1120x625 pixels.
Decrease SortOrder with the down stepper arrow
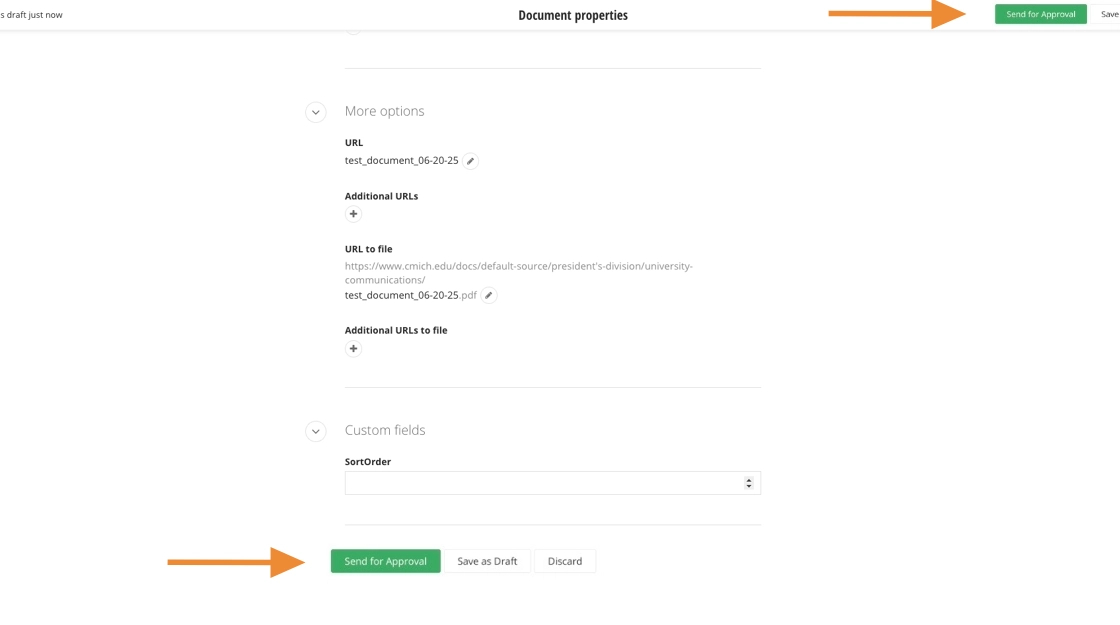click(749, 487)
